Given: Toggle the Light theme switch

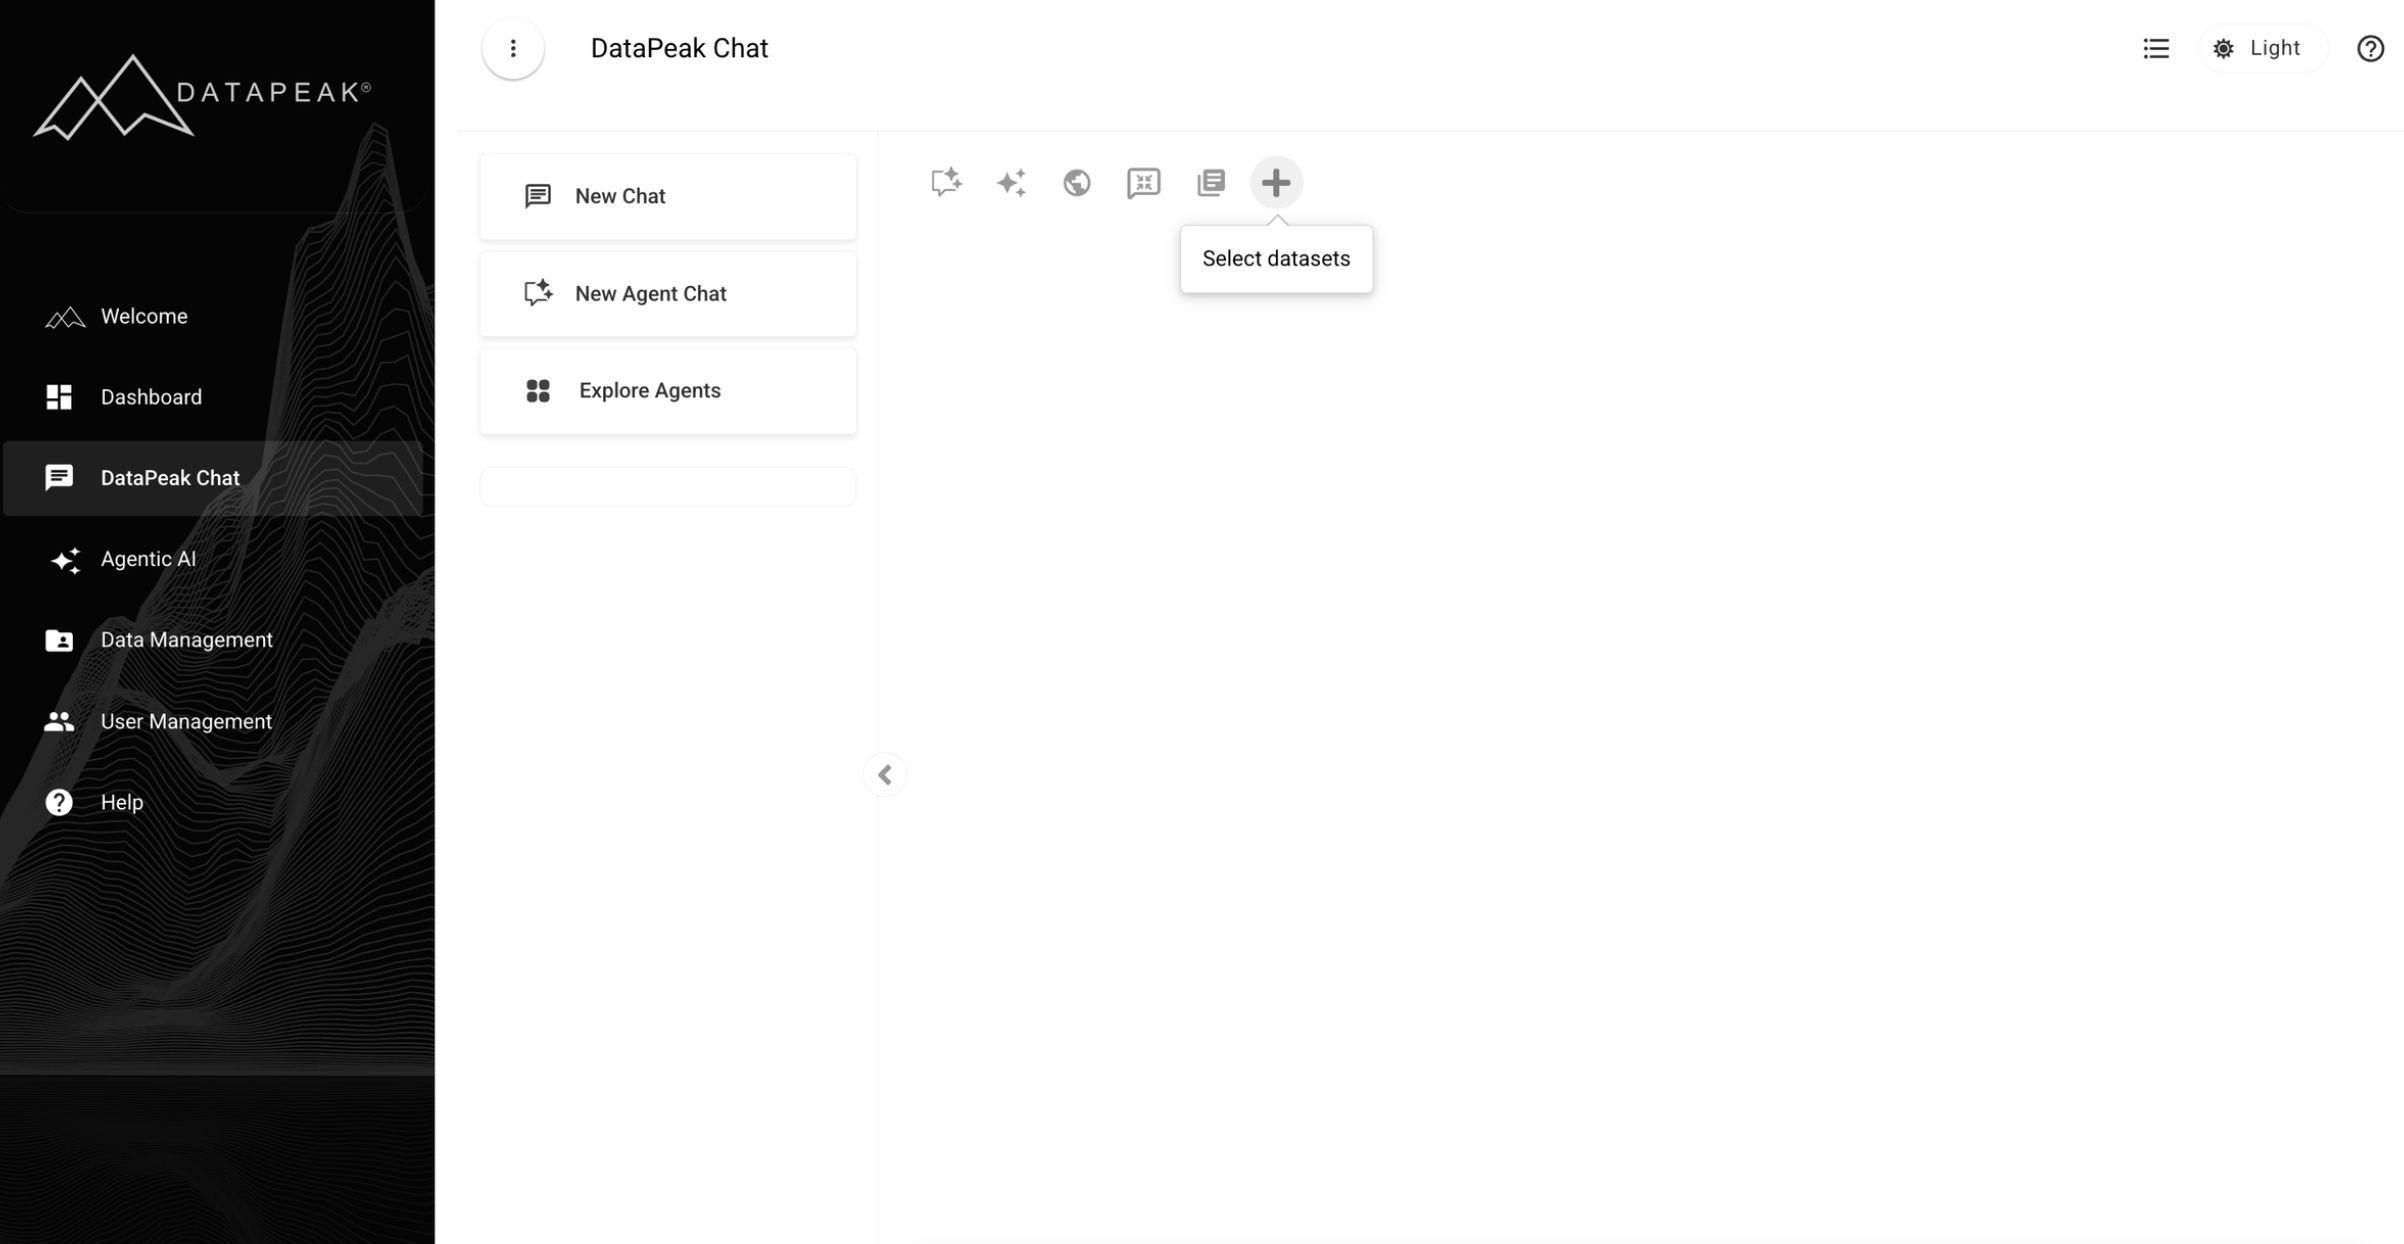Looking at the screenshot, I should pyautogui.click(x=2262, y=48).
